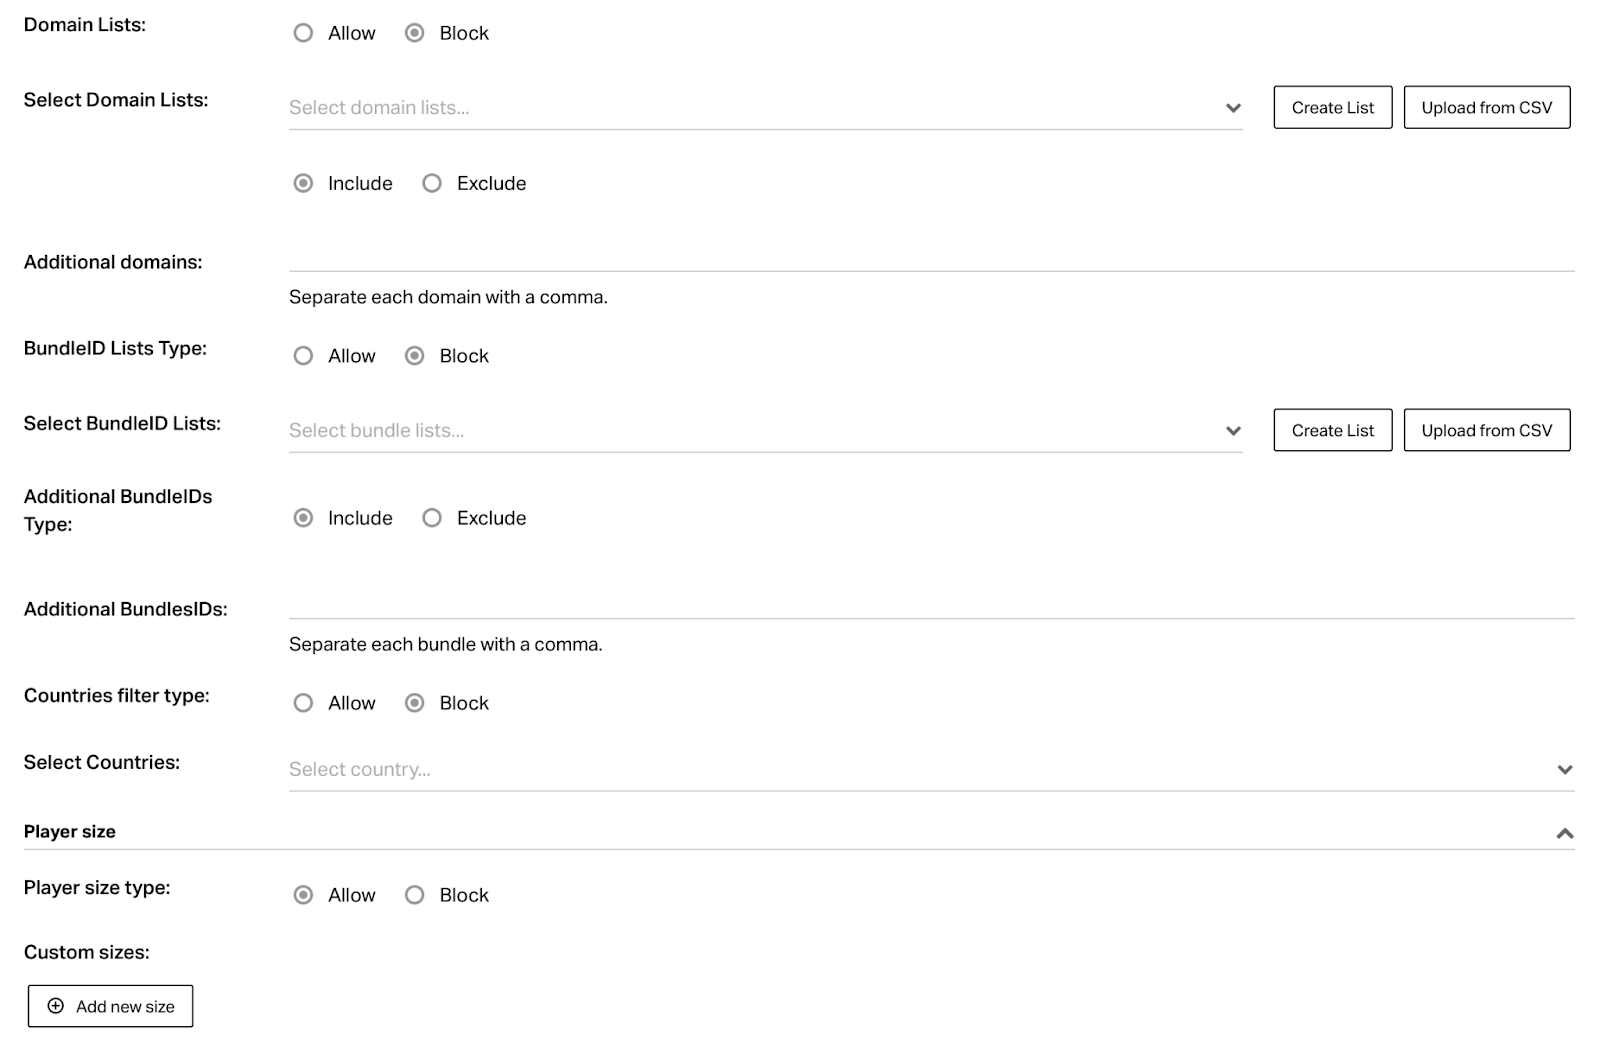Select Block for Domain Lists
The width and height of the screenshot is (1600, 1051).
tap(414, 33)
